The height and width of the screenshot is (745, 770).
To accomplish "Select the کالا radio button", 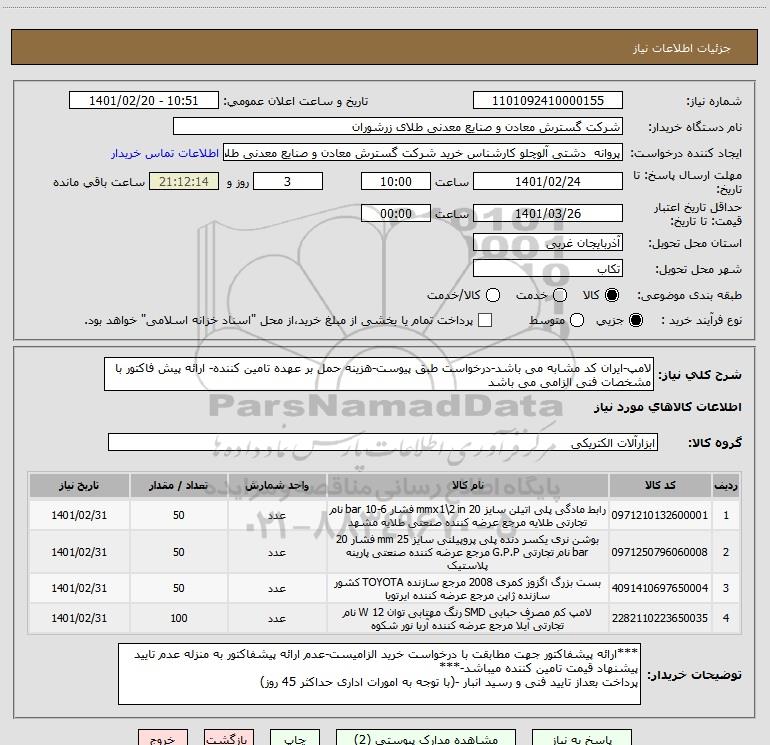I will [612, 295].
